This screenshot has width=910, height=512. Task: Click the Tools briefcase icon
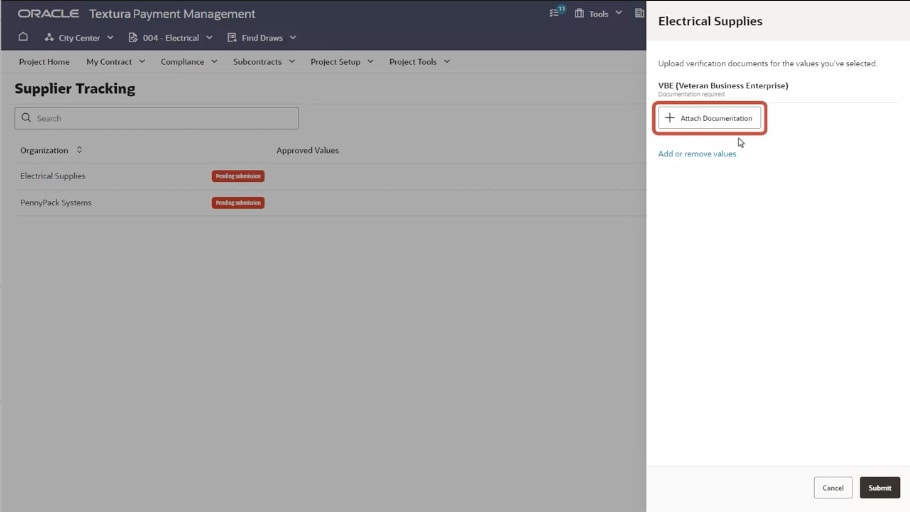pyautogui.click(x=579, y=13)
